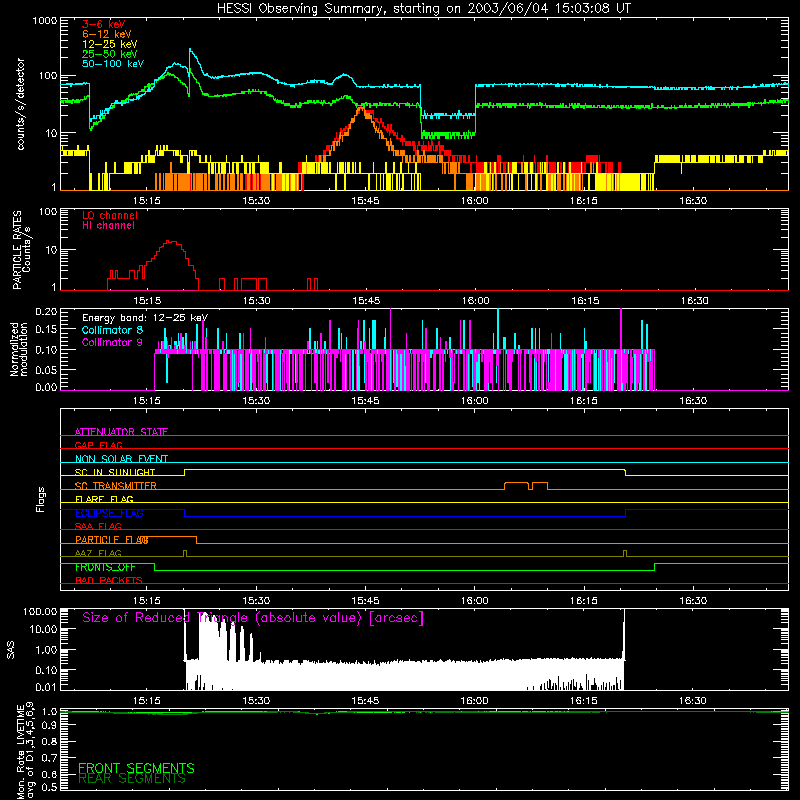
Task: Click the SC IN SUNLIGHT flag label
Action: click(x=115, y=472)
